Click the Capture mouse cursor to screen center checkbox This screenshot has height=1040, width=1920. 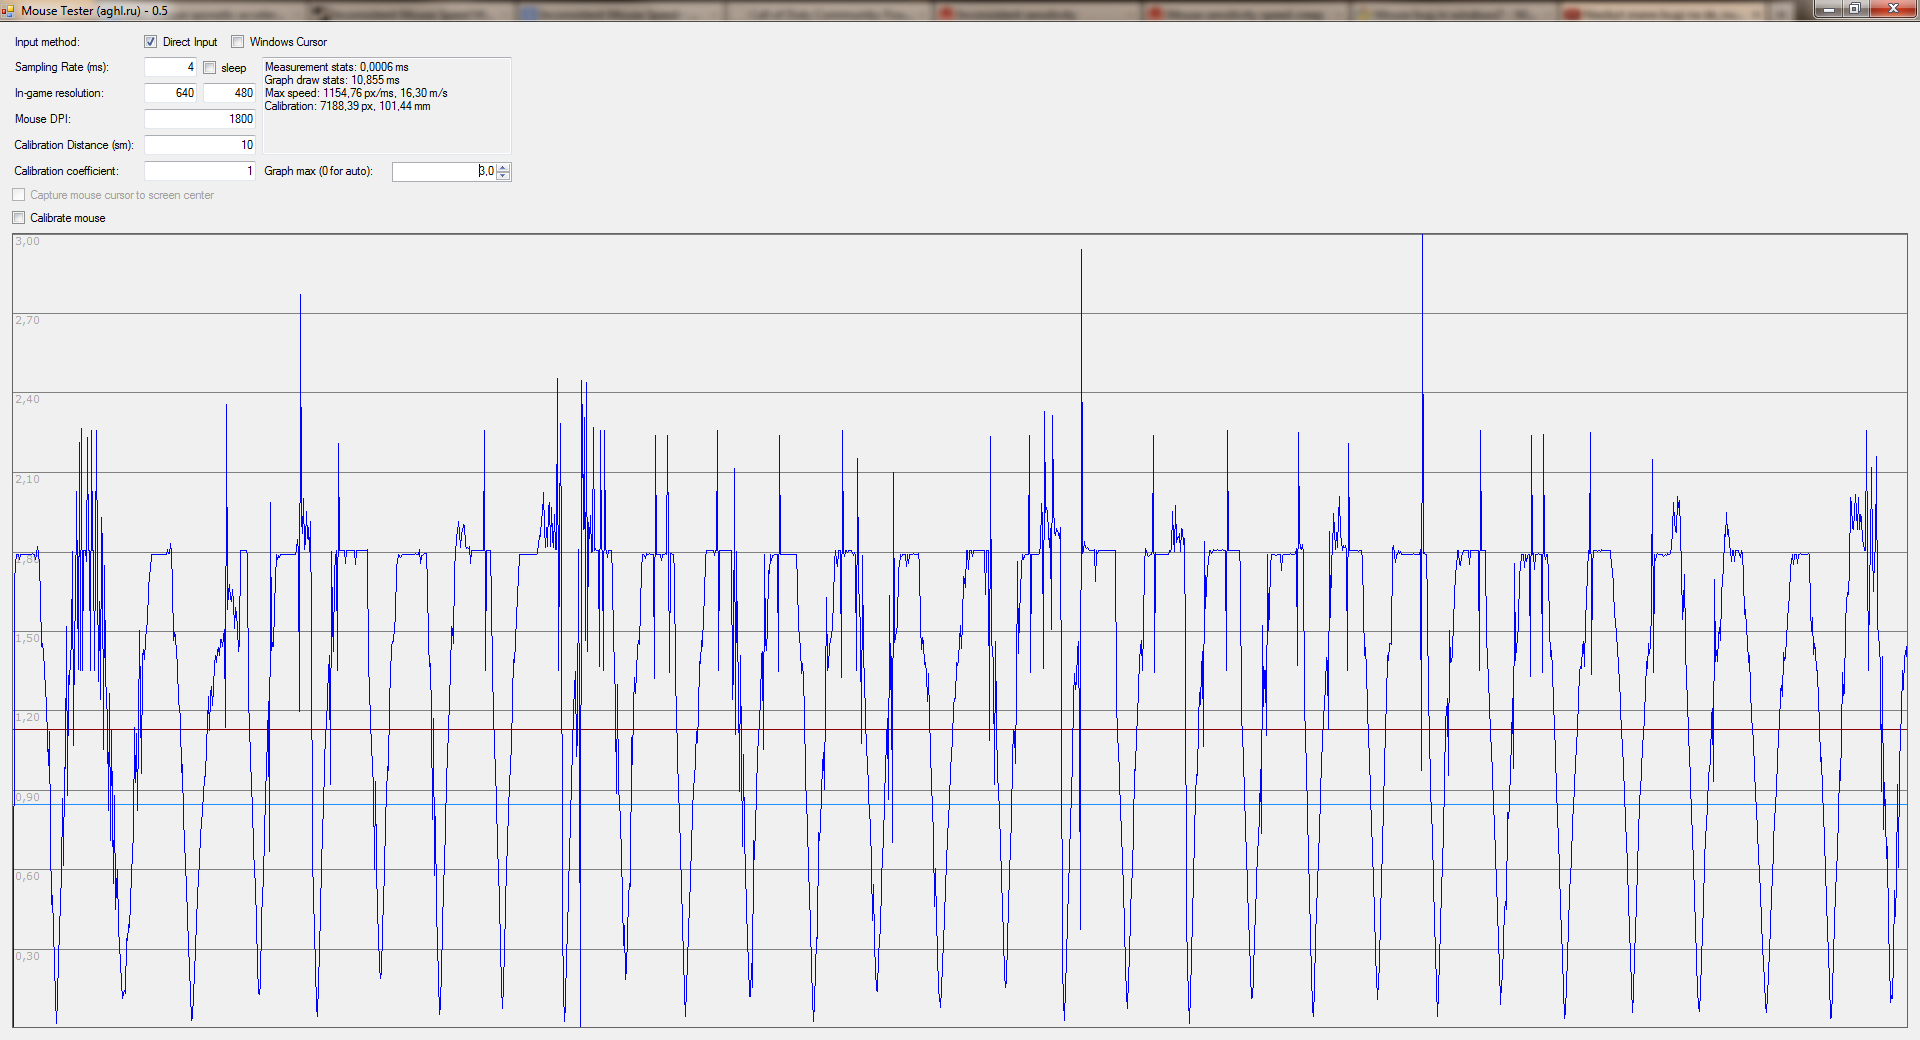click(x=19, y=195)
